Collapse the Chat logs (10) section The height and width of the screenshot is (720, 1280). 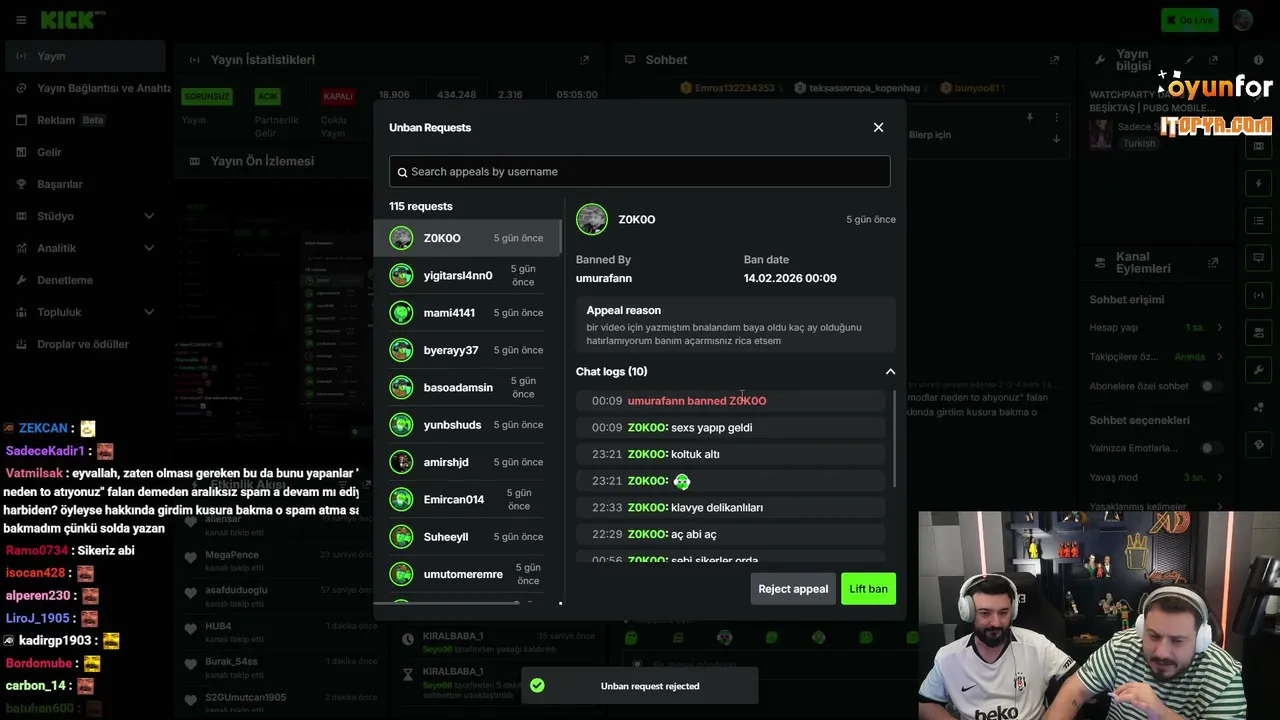(x=890, y=372)
